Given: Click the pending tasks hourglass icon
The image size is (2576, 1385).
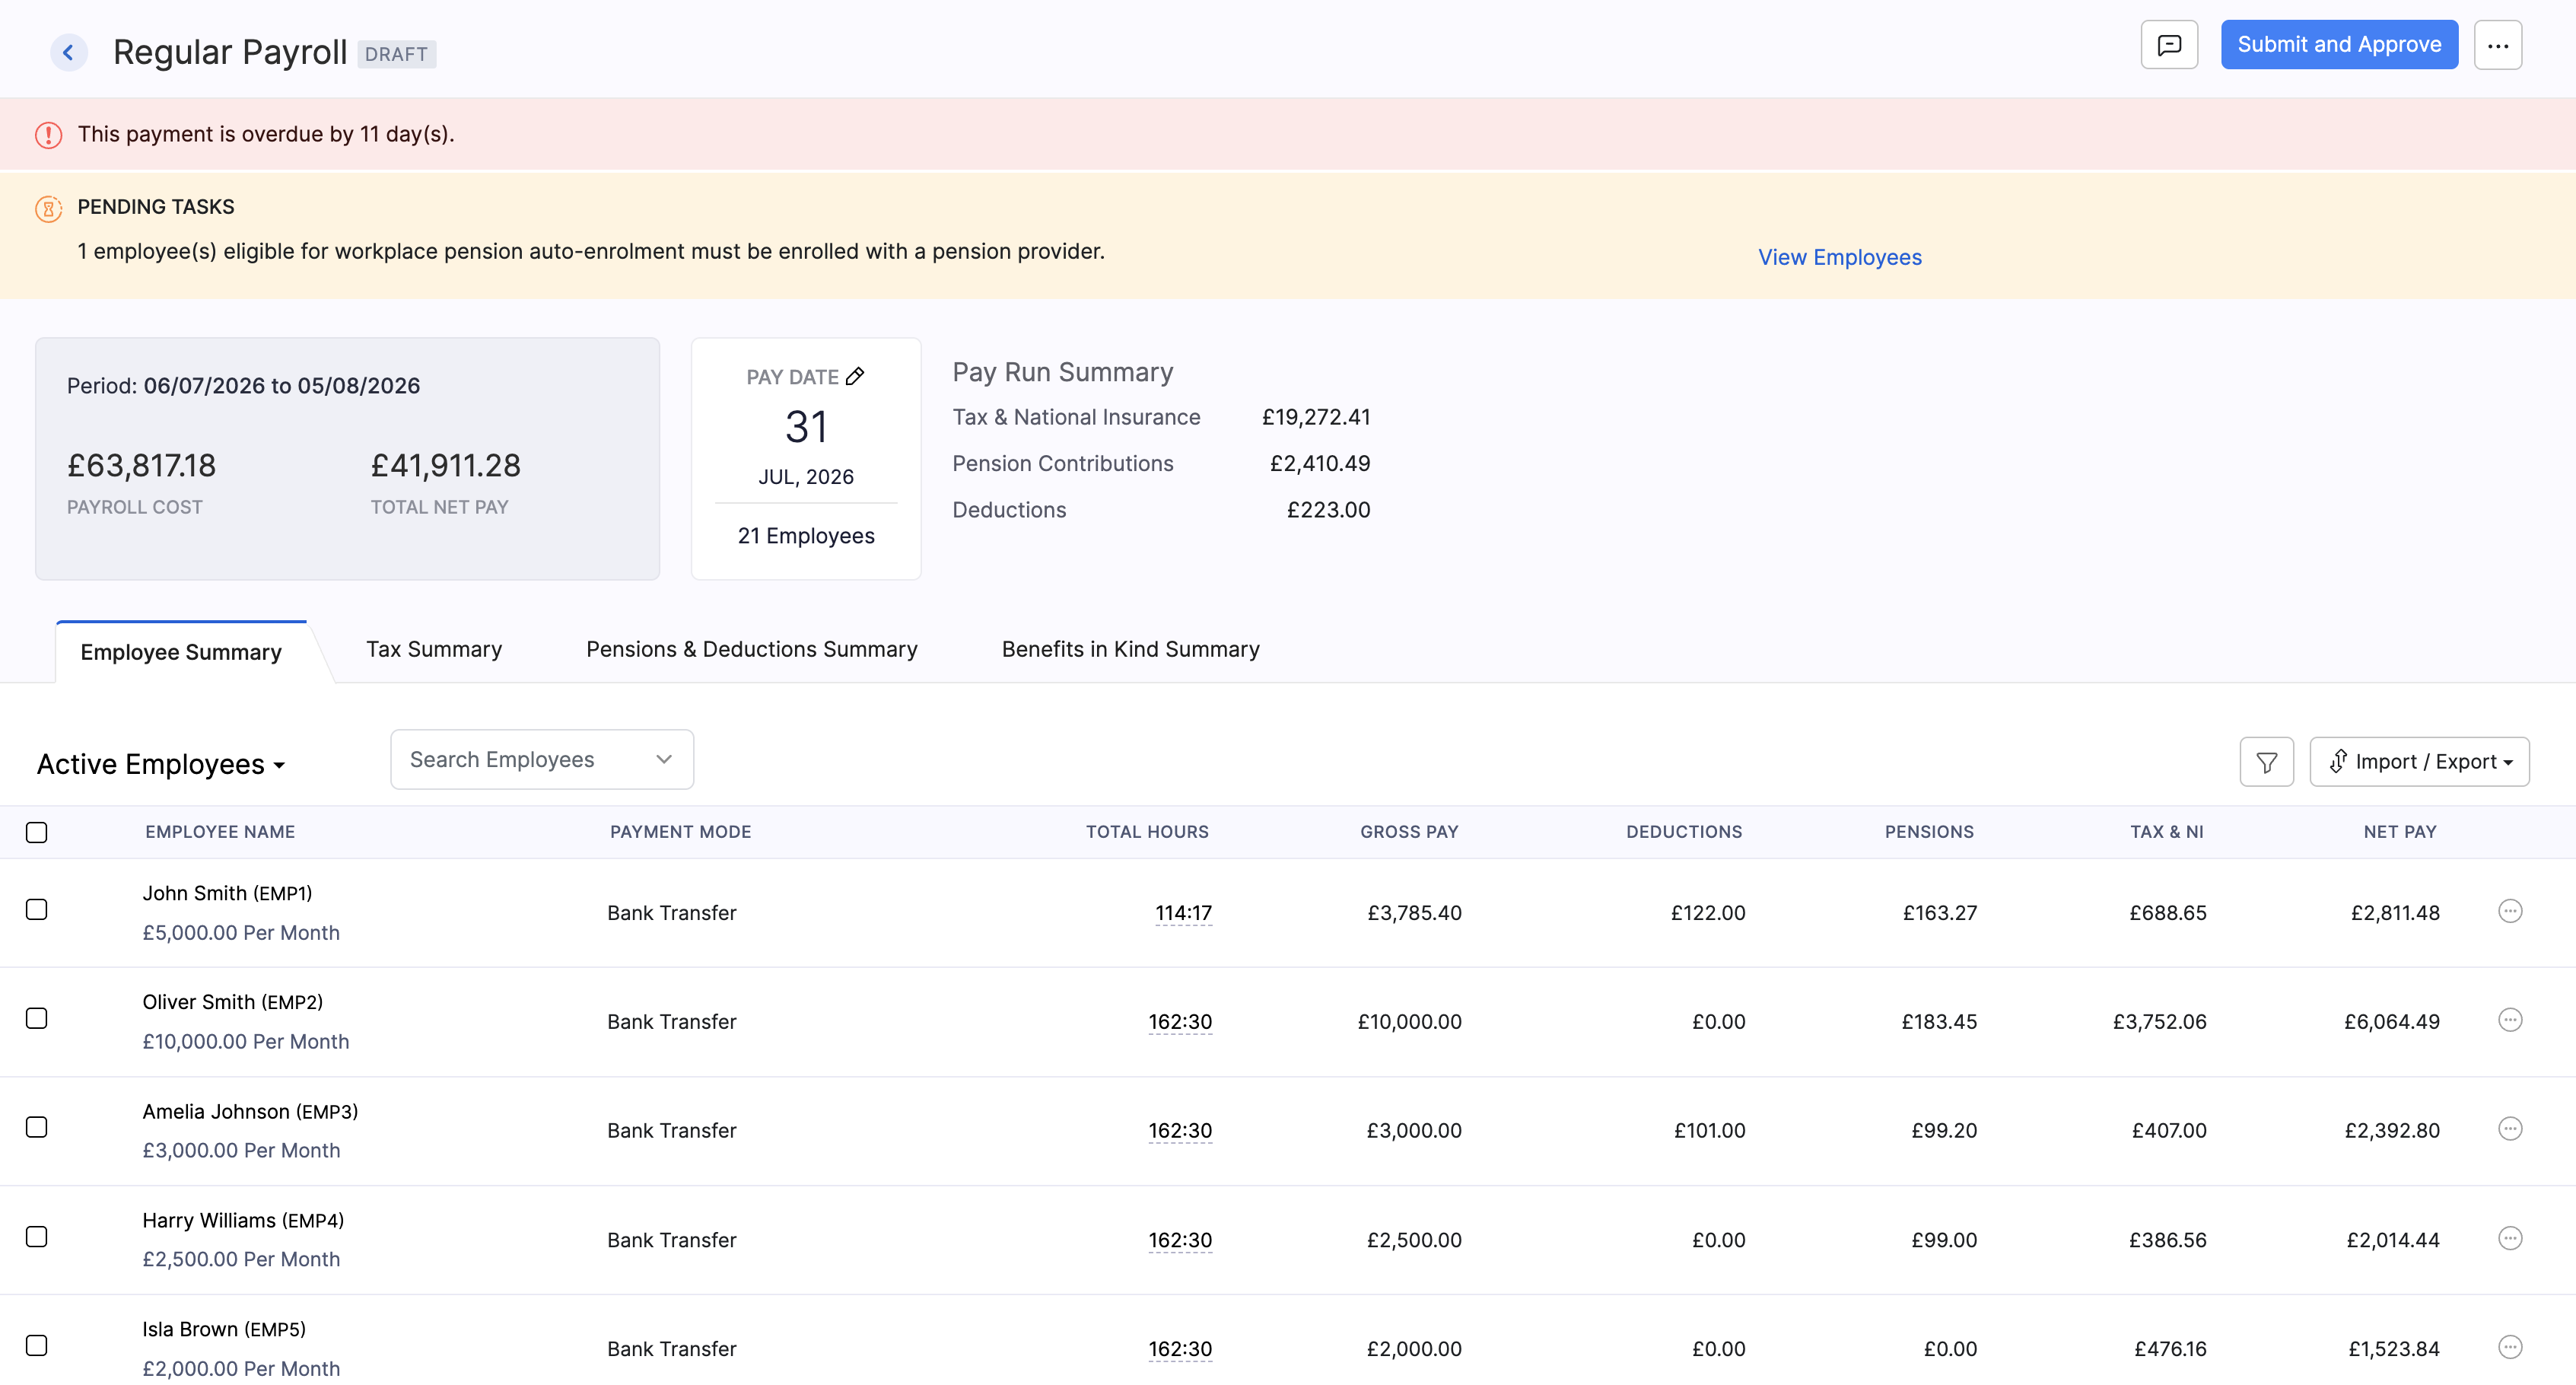Looking at the screenshot, I should [x=49, y=208].
